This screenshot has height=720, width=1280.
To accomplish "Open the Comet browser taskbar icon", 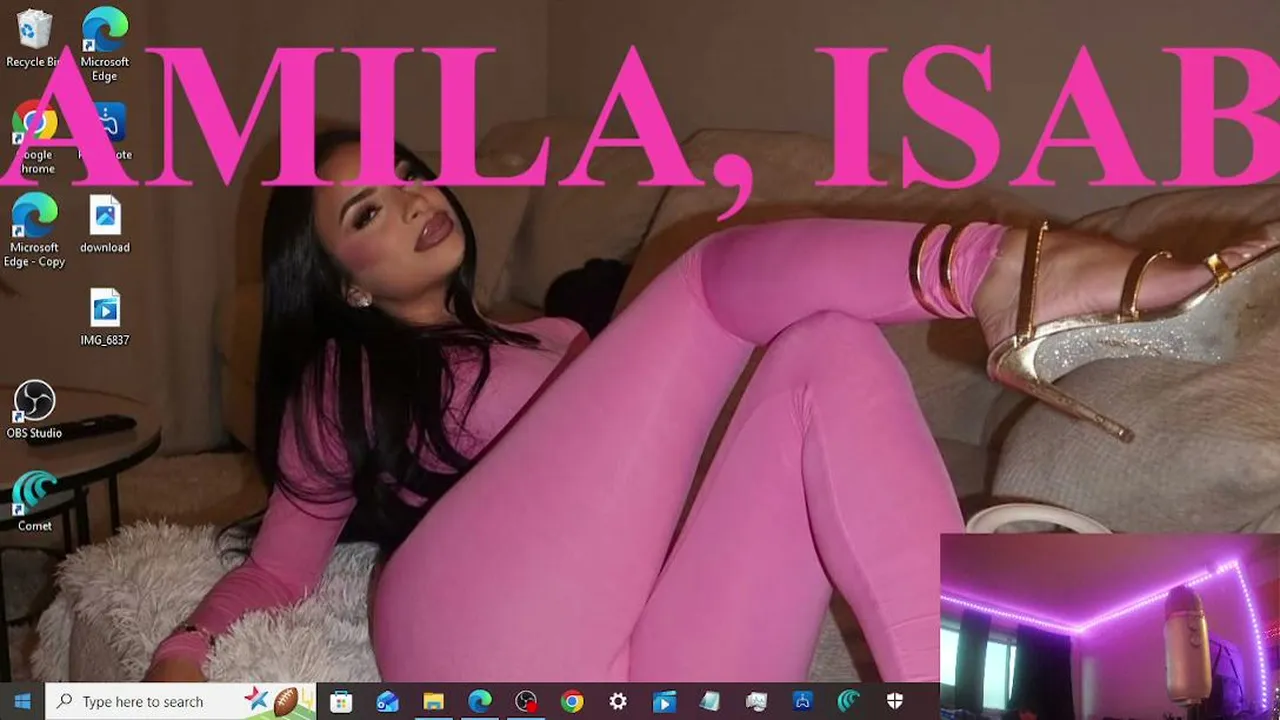I will pyautogui.click(x=849, y=701).
